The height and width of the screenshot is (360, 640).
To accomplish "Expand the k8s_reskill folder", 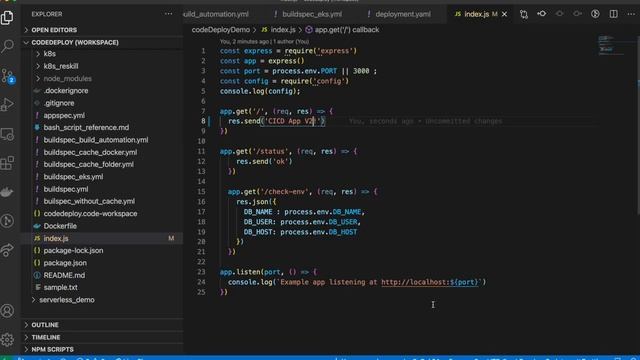I will [x=61, y=66].
